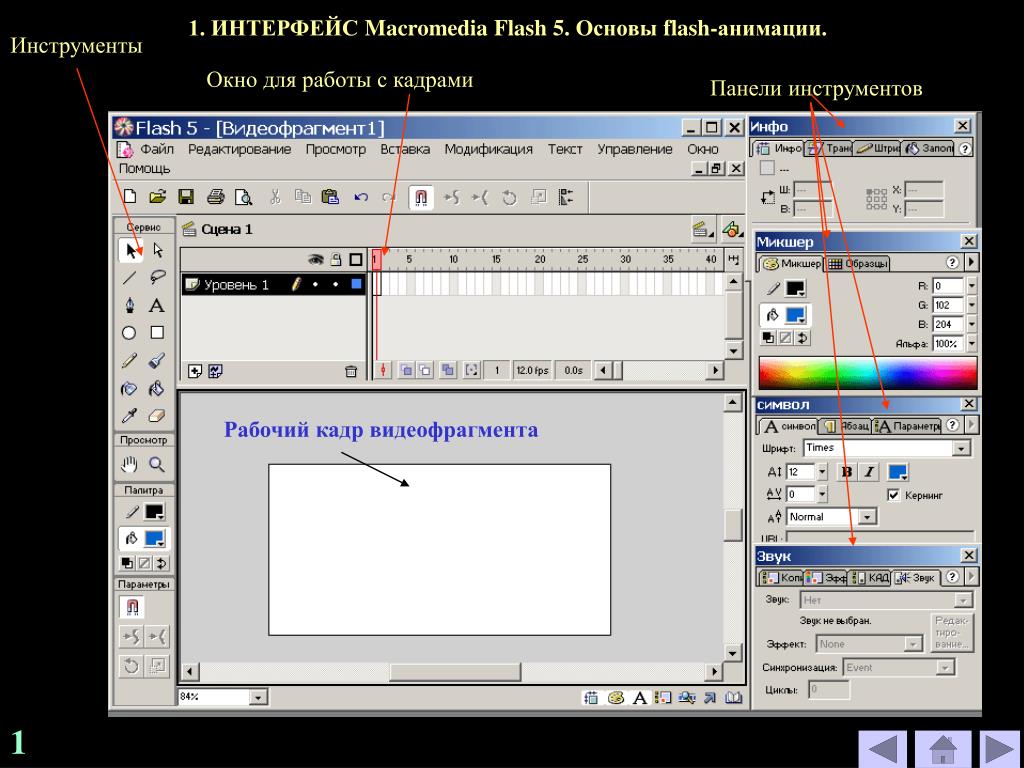Viewport: 1024px width, 768px height.
Task: Click the B value field showing 204
Action: [x=948, y=325]
